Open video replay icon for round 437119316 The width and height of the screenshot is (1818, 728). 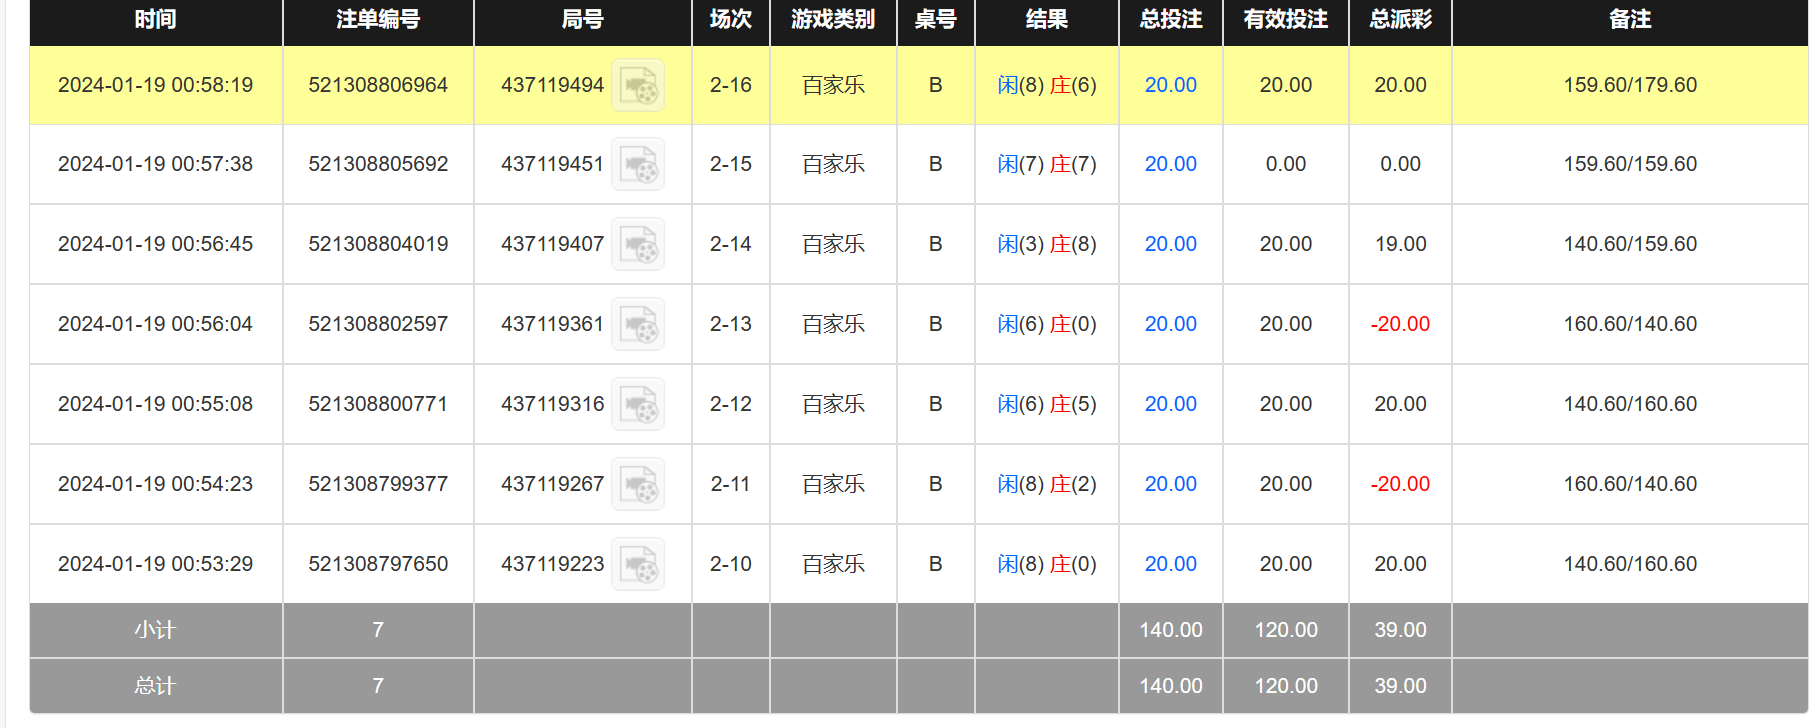(638, 404)
